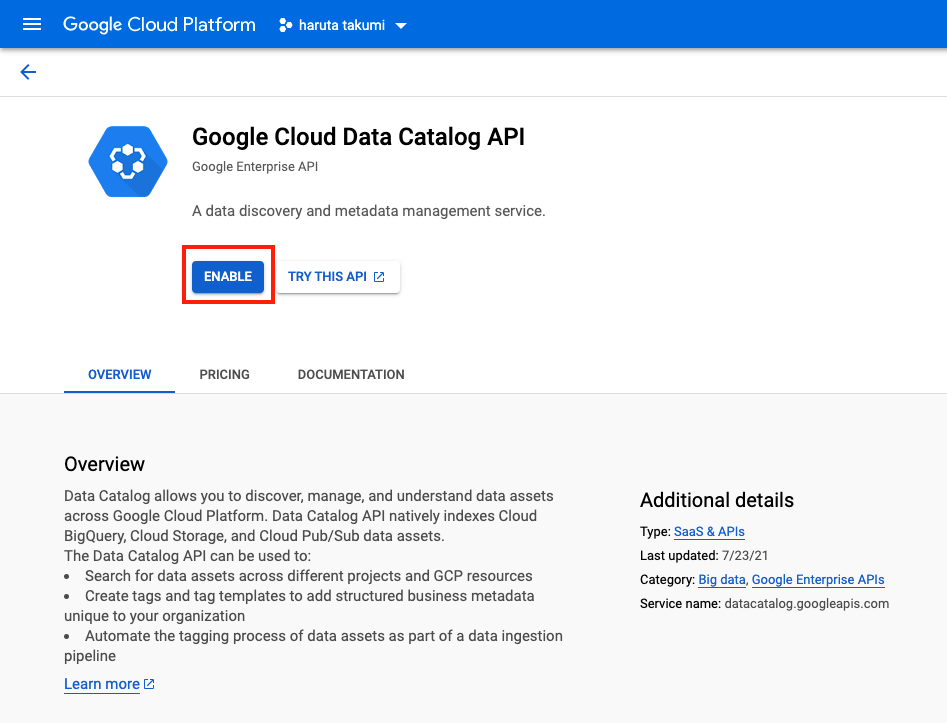Switch to the PRICING tab
Image resolution: width=947 pixels, height=723 pixels.
pyautogui.click(x=224, y=374)
